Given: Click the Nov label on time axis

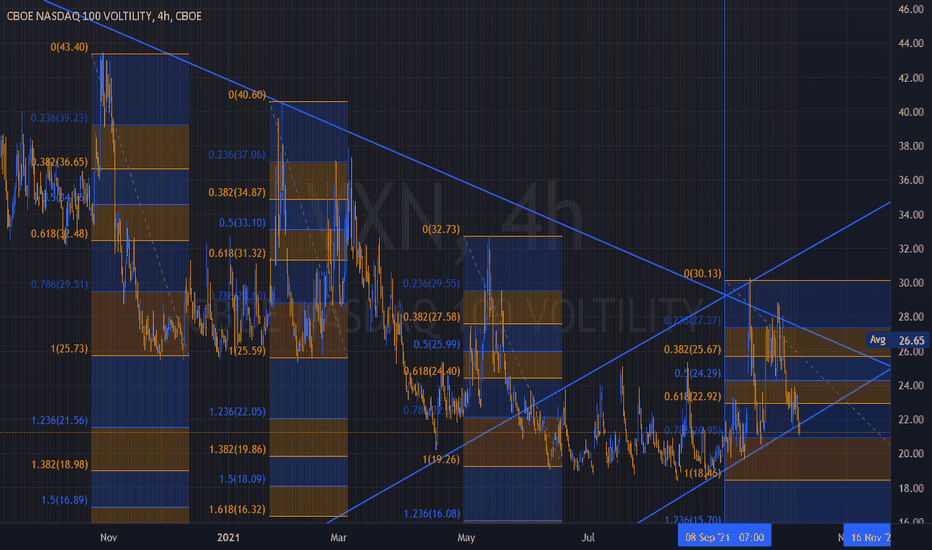Looking at the screenshot, I should click(x=109, y=538).
